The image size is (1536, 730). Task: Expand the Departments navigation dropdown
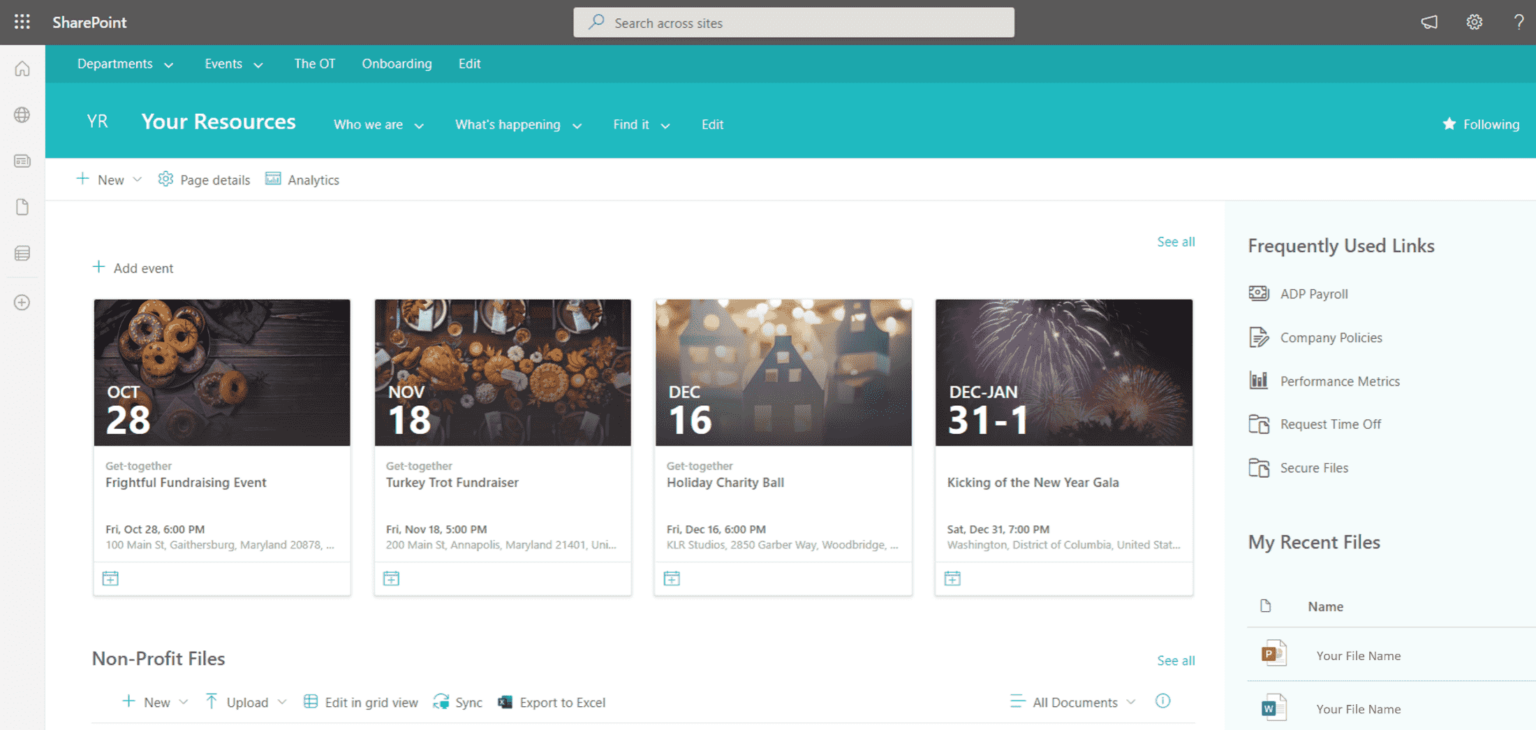pyautogui.click(x=125, y=63)
